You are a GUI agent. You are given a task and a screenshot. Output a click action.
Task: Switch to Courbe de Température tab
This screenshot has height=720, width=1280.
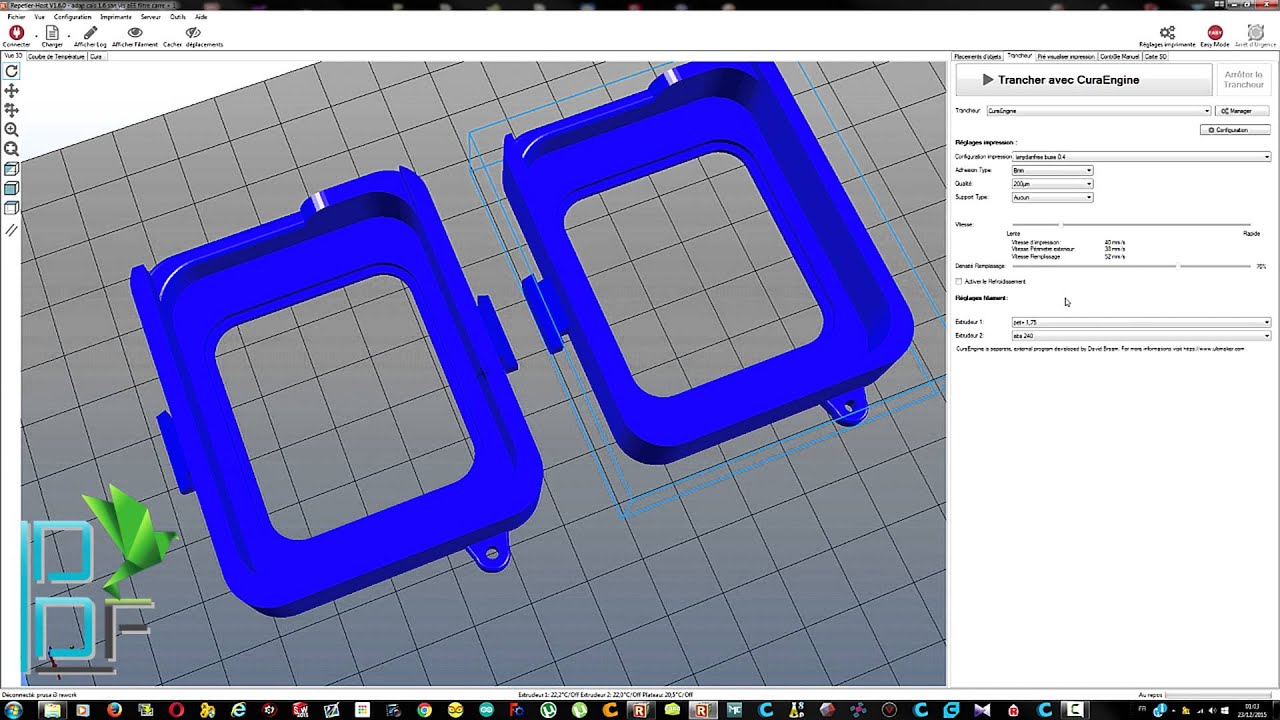[x=56, y=57]
